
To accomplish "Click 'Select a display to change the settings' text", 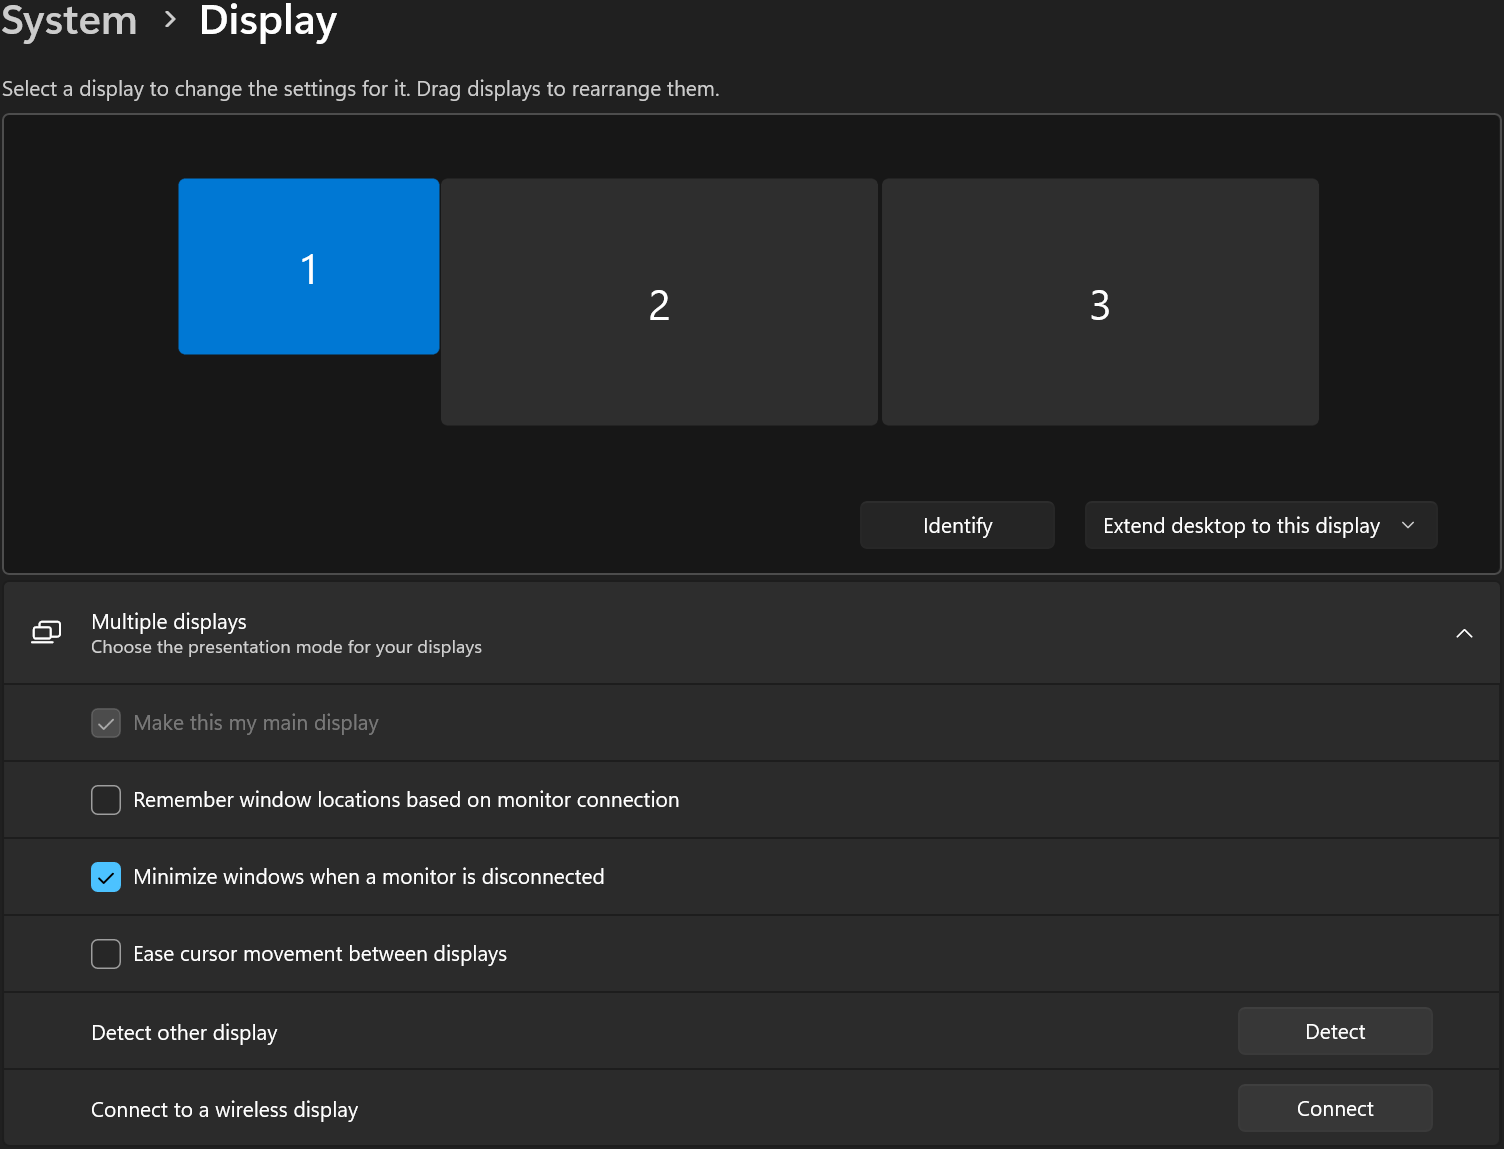I will point(360,89).
